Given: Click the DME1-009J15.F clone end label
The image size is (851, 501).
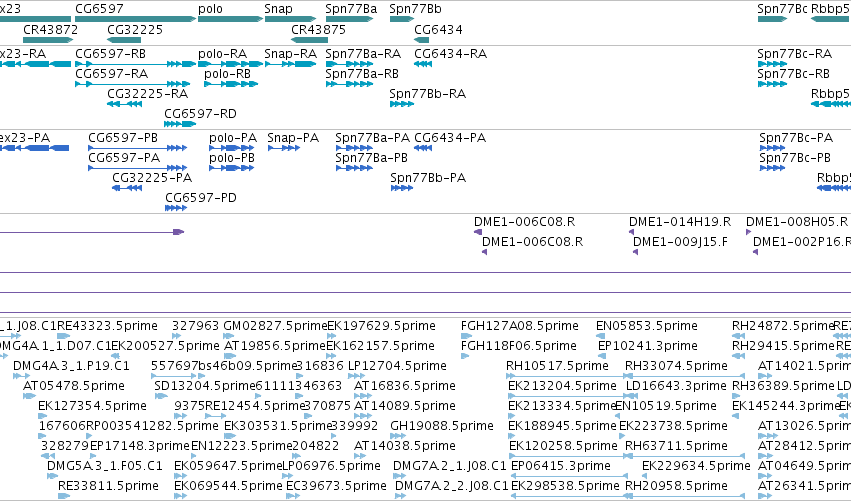Looking at the screenshot, I should click(680, 242).
